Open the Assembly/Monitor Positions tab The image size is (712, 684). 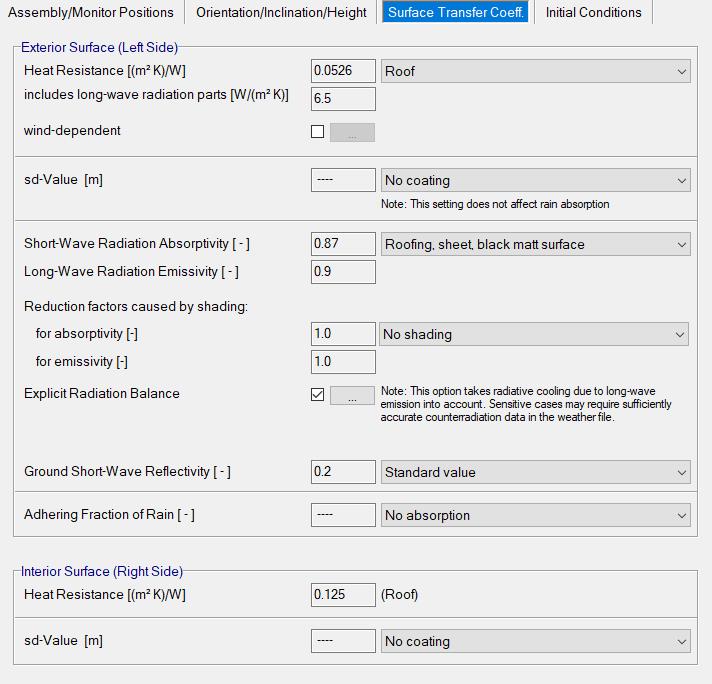[91, 12]
